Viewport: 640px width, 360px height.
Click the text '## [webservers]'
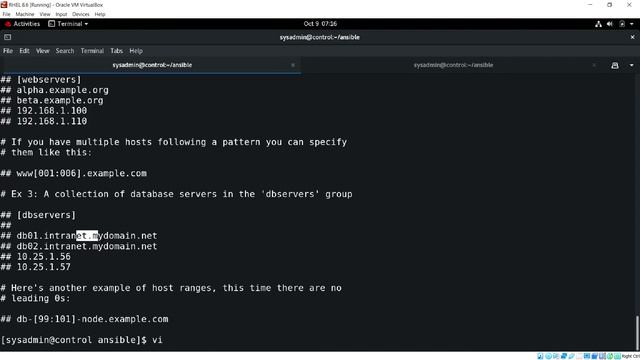tap(41, 80)
